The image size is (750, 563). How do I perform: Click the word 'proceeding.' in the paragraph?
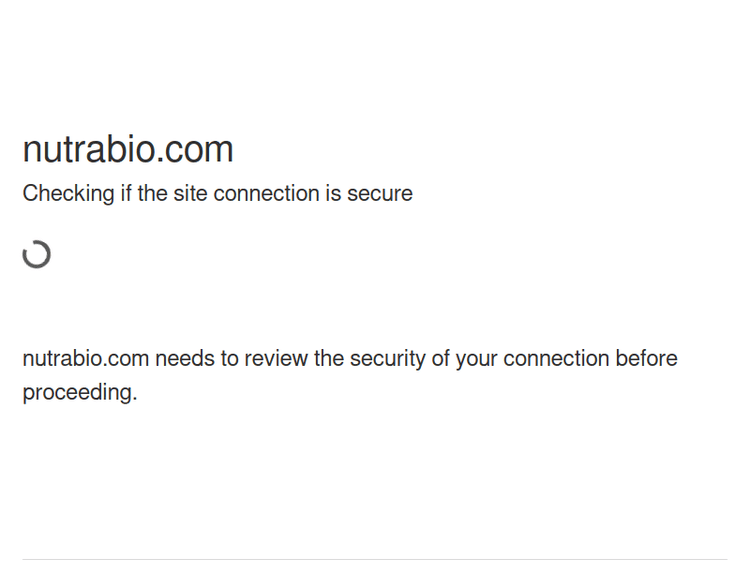pos(80,393)
